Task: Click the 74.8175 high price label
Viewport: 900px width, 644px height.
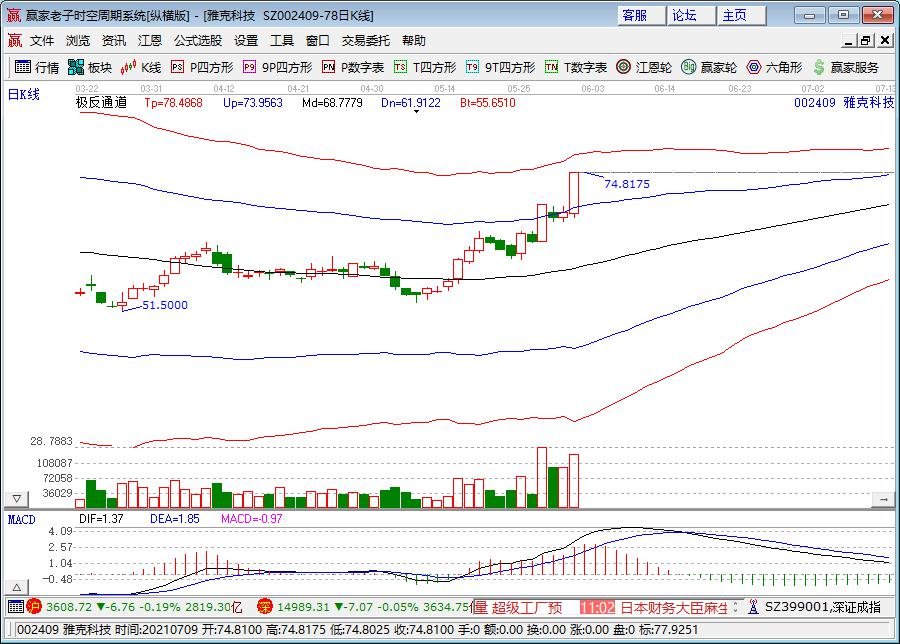Action: pos(627,184)
